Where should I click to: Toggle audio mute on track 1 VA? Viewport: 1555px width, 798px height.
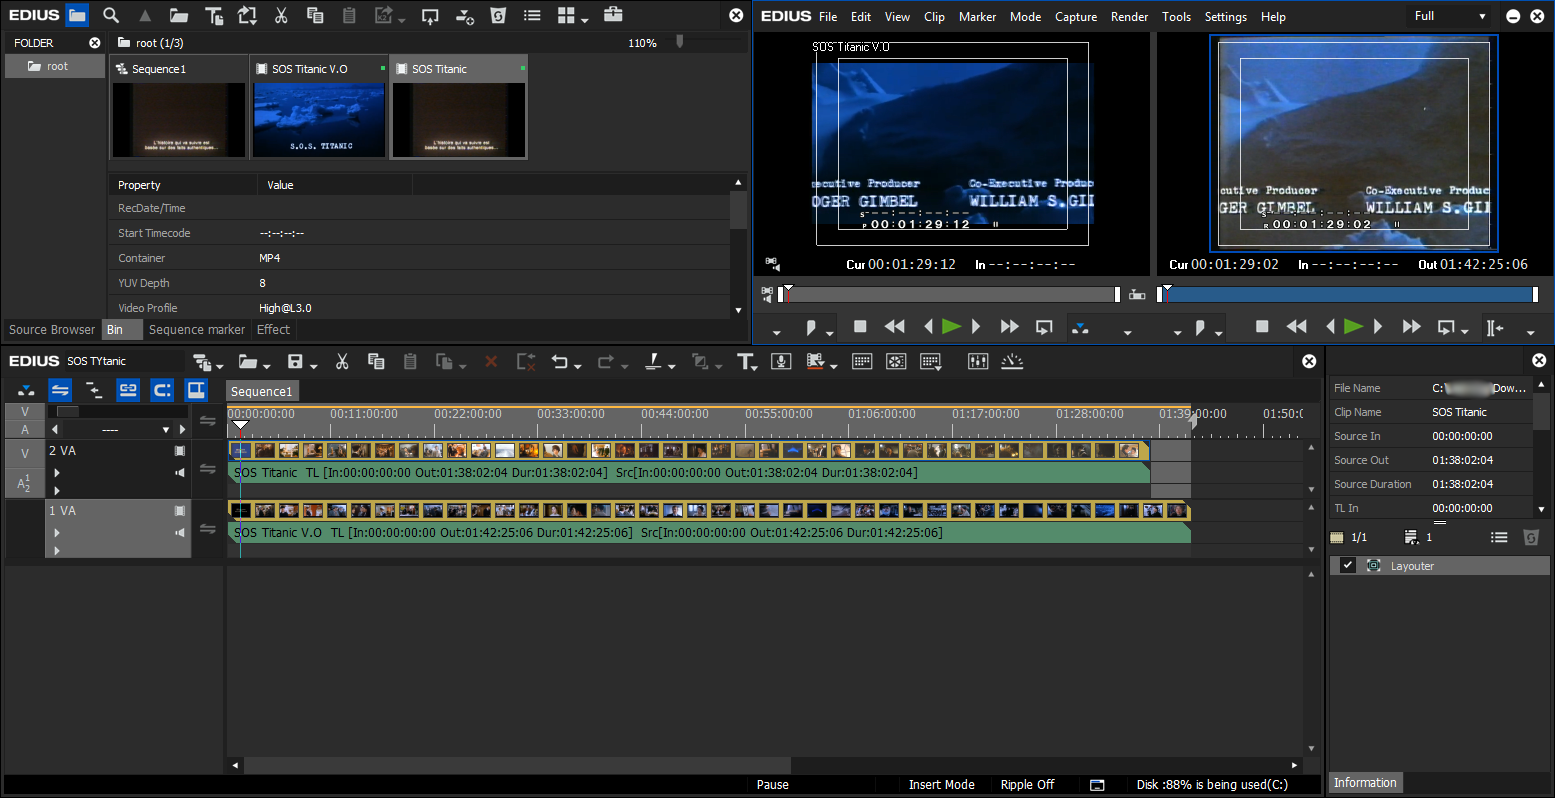point(180,532)
